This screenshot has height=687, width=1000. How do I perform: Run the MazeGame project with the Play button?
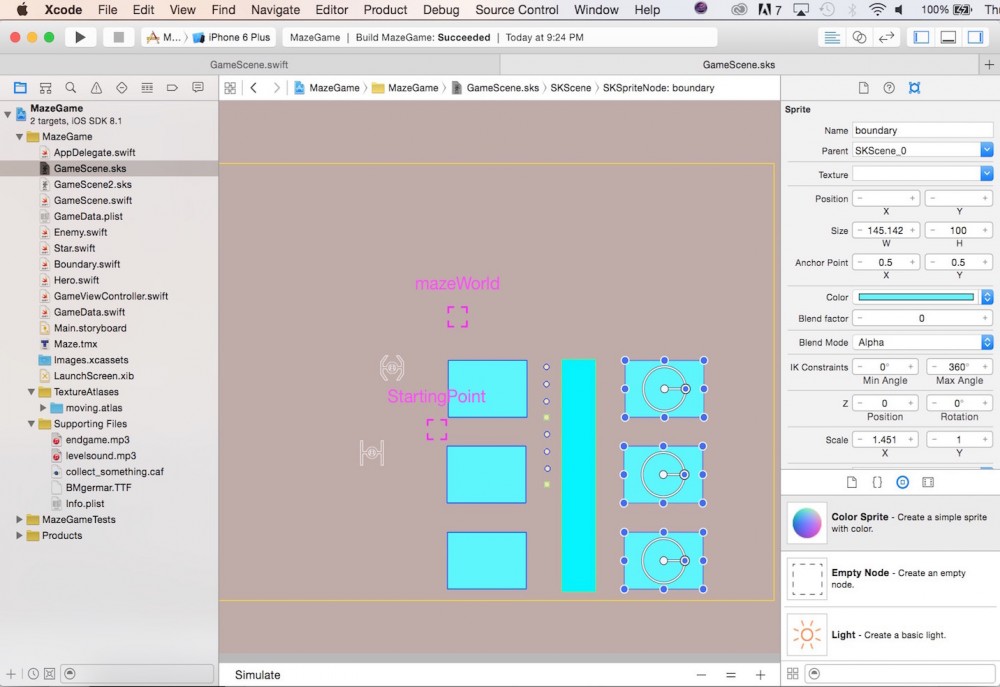point(79,36)
